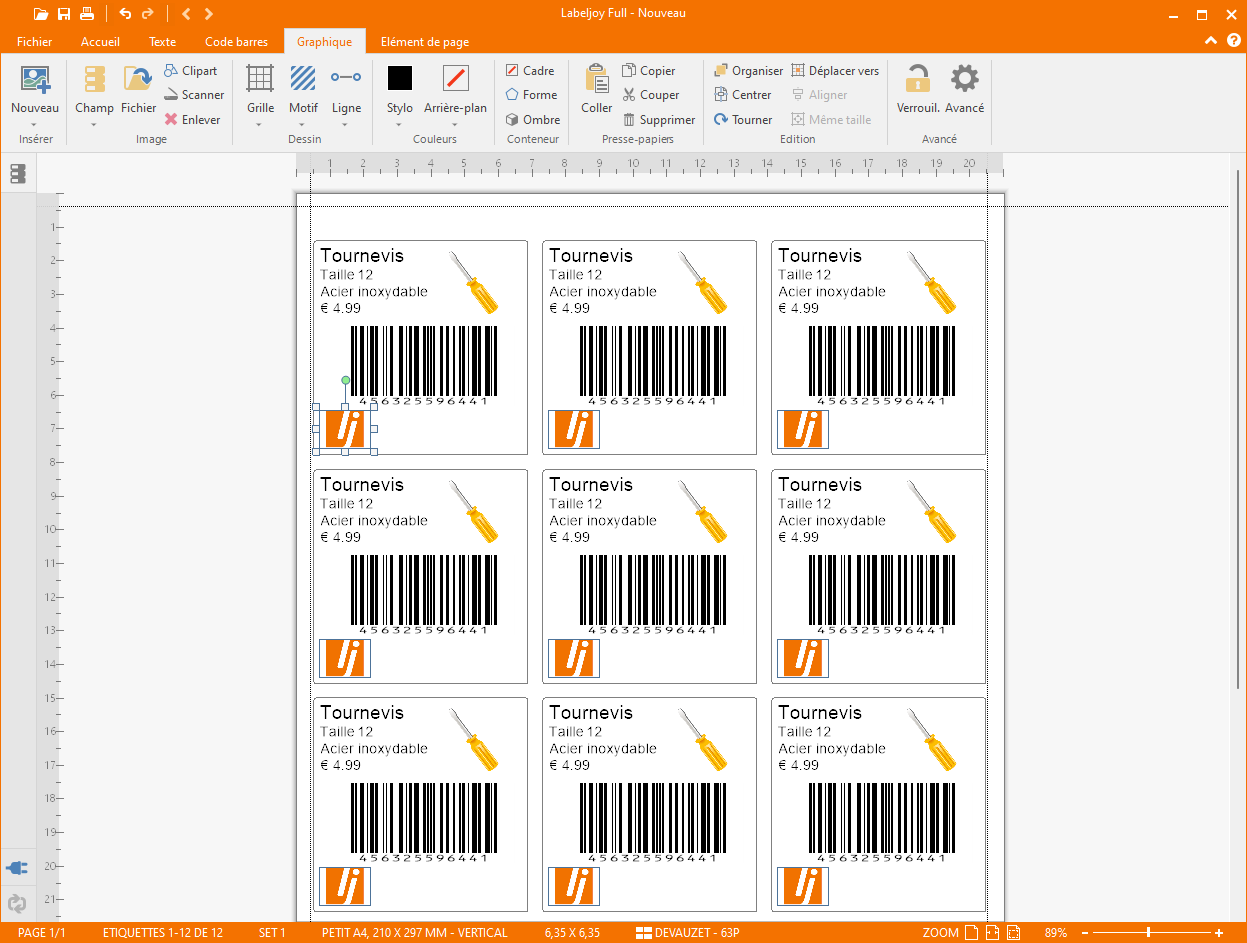
Task: Decrease zoom with the minus button
Action: click(1085, 933)
